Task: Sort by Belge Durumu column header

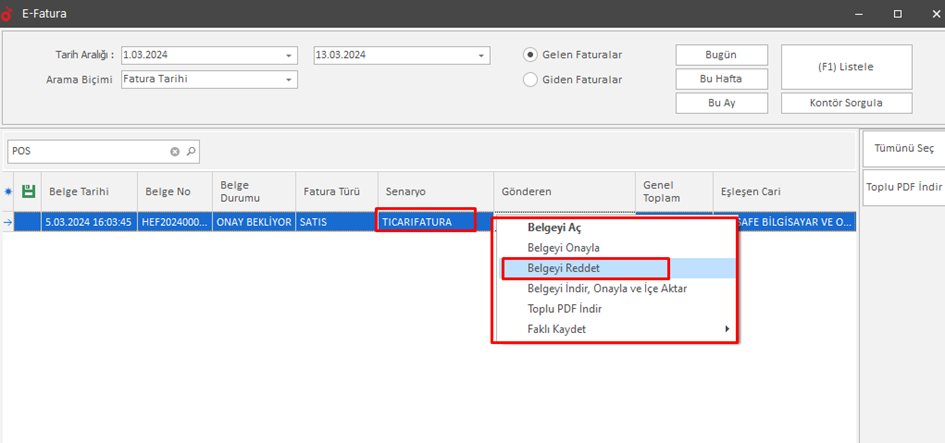Action: pos(254,192)
